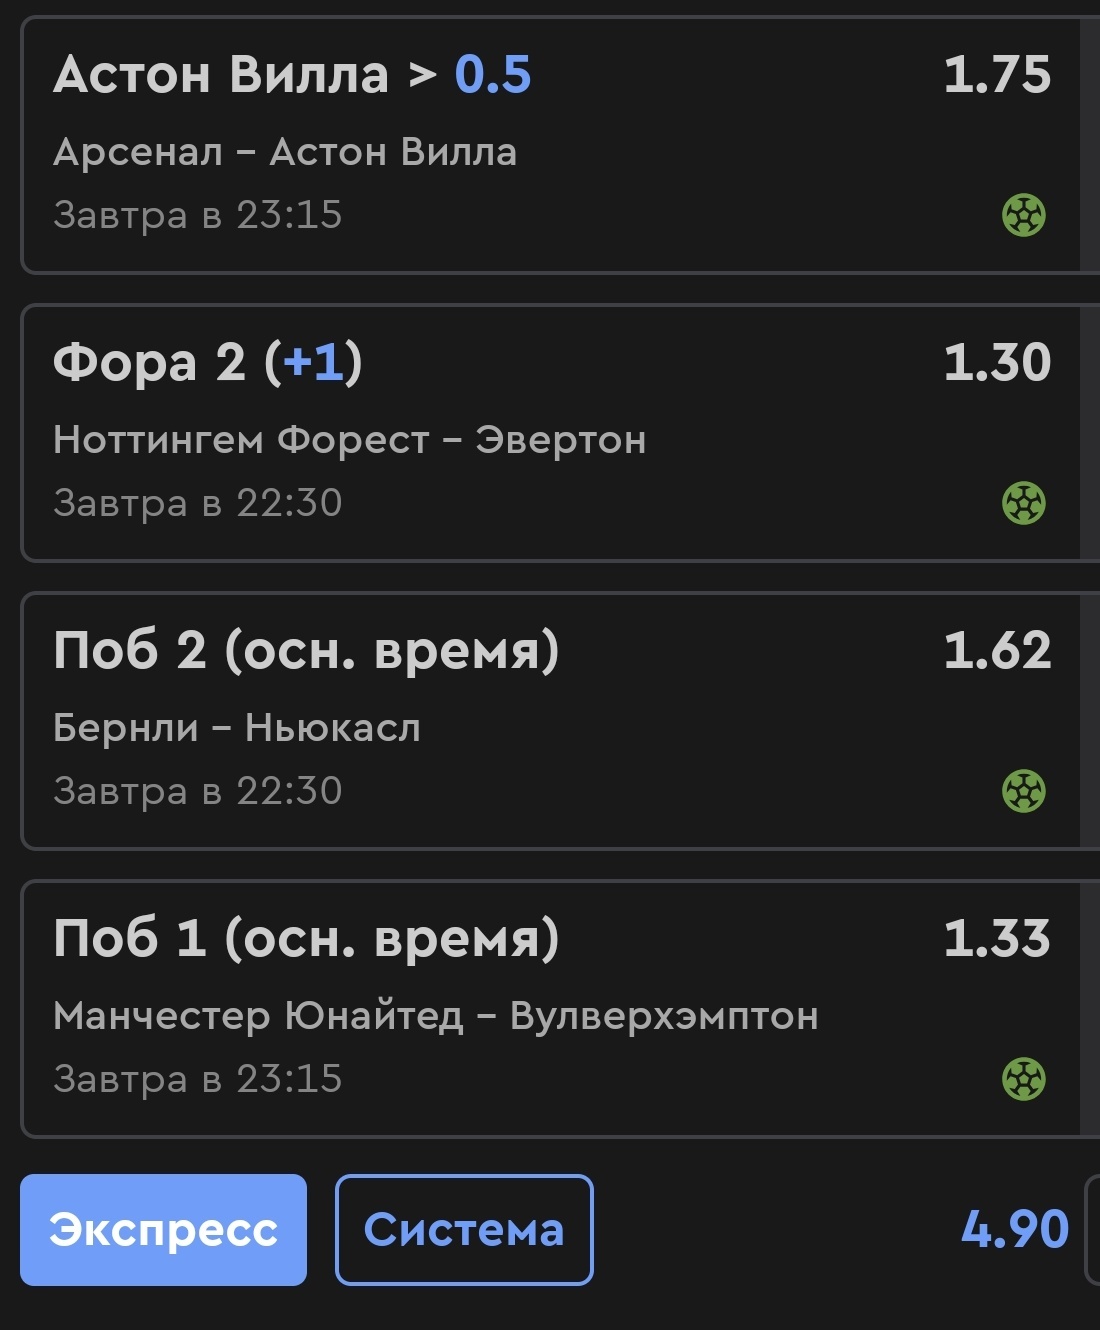Tap the Арсенал – Астон Вилла match name

(x=285, y=152)
